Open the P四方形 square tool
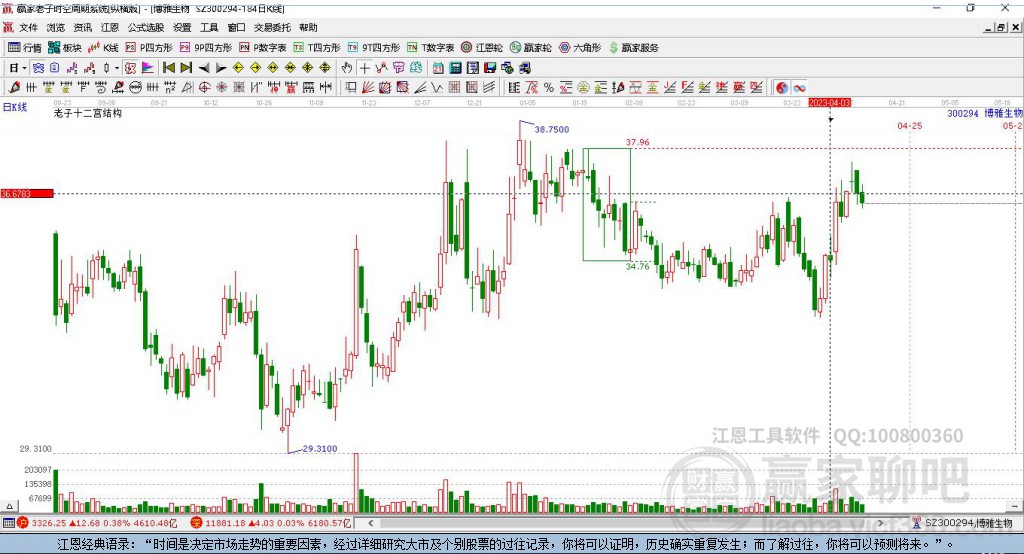The image size is (1024, 554). (x=149, y=48)
